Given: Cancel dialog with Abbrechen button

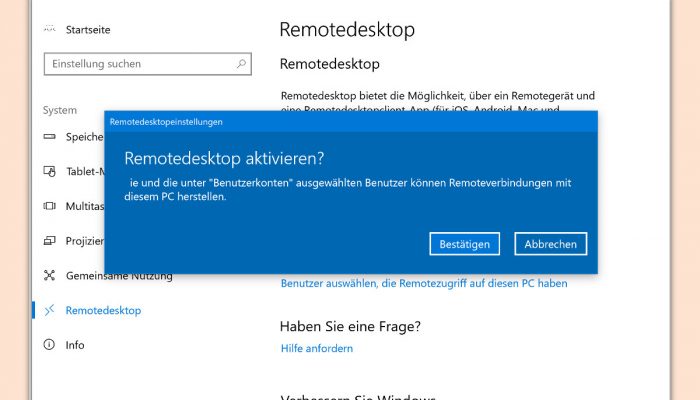Looking at the screenshot, I should (x=550, y=244).
